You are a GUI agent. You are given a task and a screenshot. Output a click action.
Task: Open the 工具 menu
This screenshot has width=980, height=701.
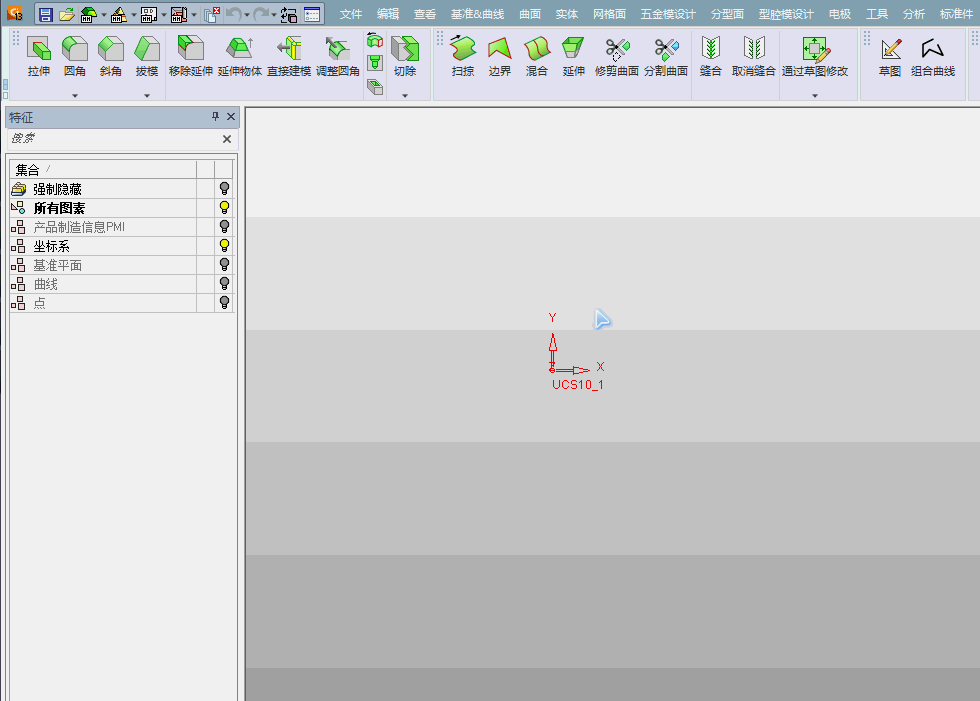pyautogui.click(x=877, y=14)
